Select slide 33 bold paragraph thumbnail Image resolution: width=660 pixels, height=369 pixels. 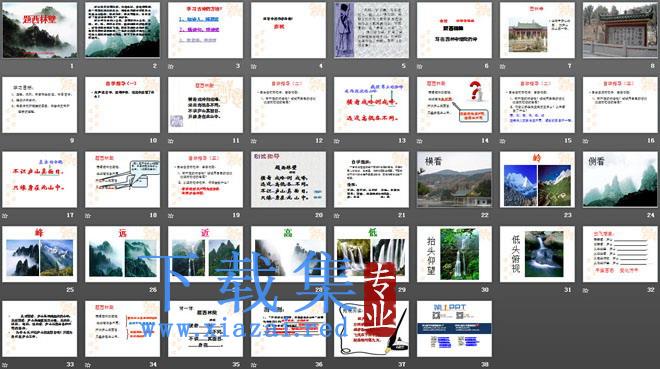click(40, 329)
